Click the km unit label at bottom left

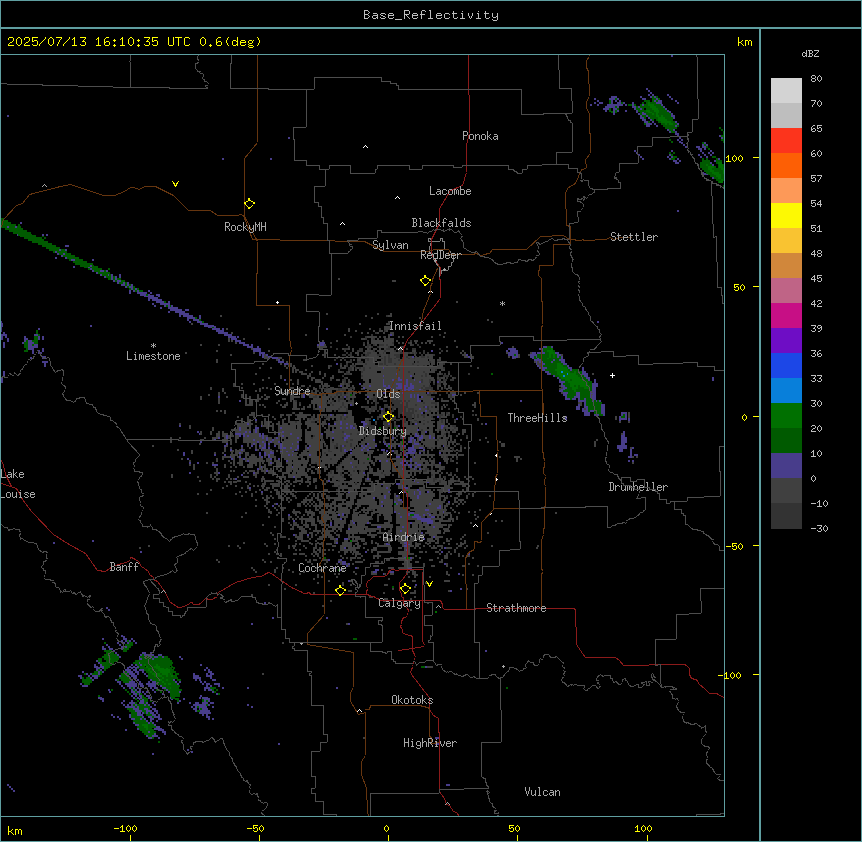click(x=15, y=831)
